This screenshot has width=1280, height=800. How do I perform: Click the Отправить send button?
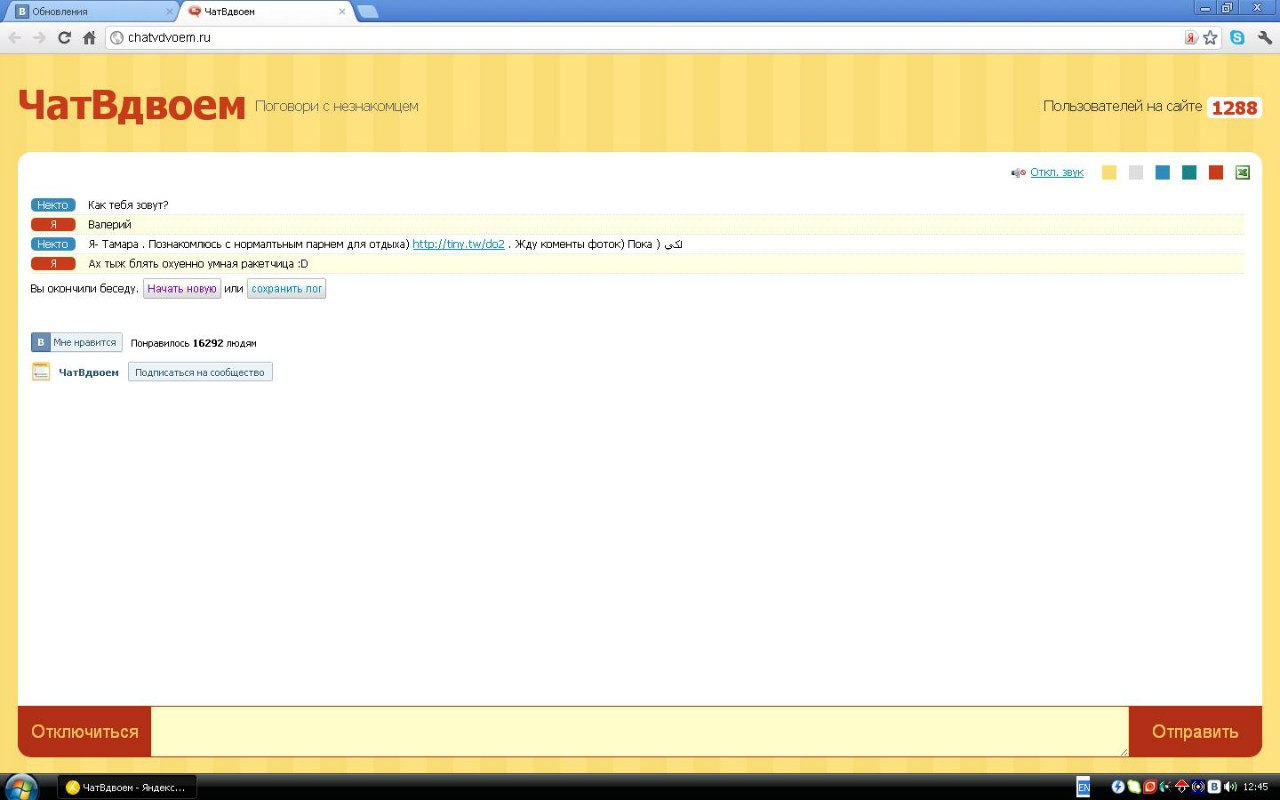tap(1195, 732)
